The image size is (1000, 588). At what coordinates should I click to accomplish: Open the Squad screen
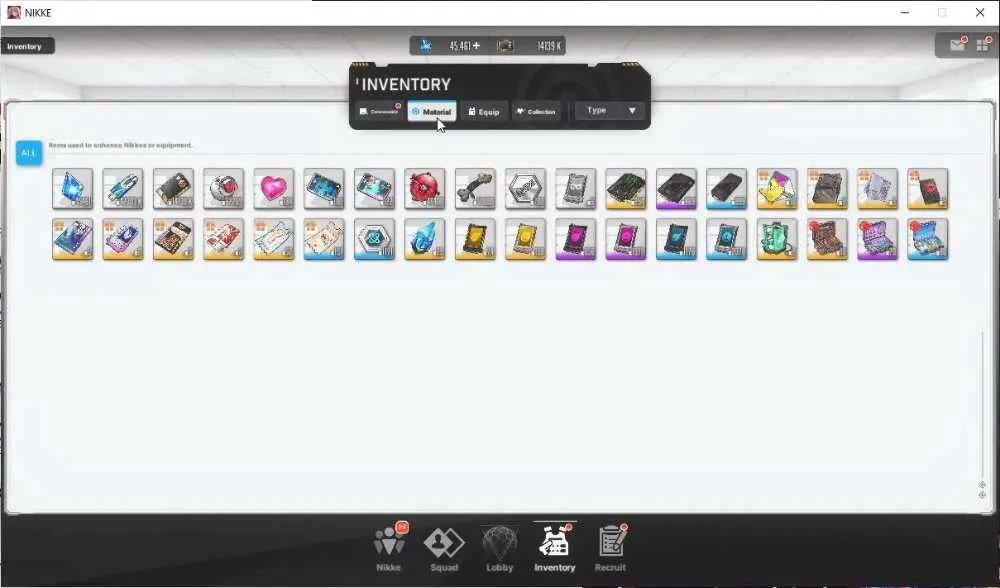tap(444, 548)
